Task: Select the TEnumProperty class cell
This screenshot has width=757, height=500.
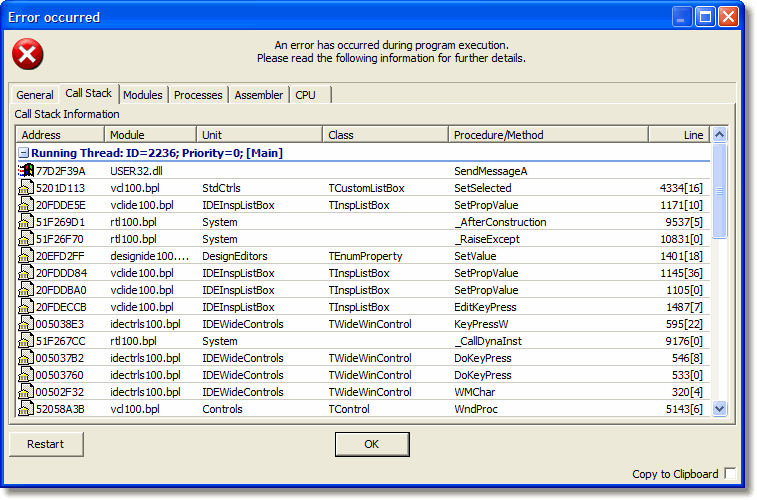Action: (365, 256)
